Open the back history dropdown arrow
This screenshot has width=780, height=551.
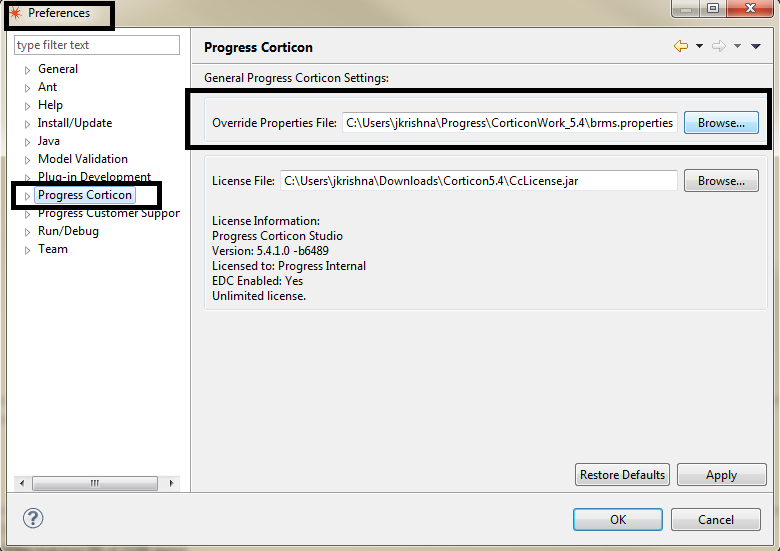coord(699,46)
